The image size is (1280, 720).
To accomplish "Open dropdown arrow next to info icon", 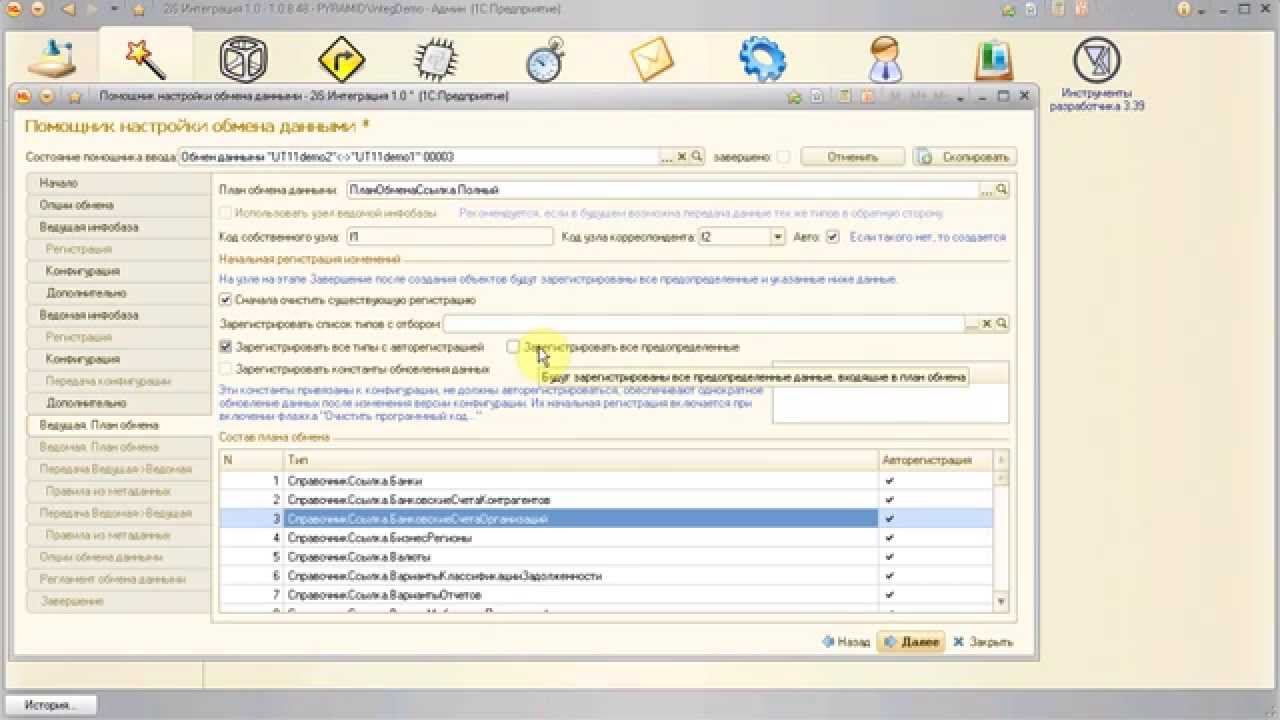I will pos(1201,10).
